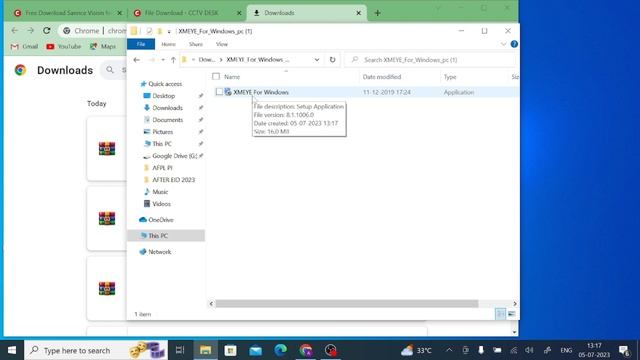
Task: Open the Pictures folder in sidebar
Action: (162, 132)
